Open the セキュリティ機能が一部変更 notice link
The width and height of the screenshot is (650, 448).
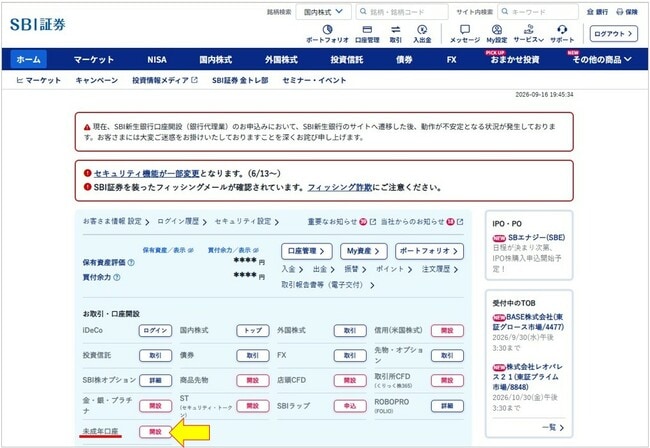[147, 173]
